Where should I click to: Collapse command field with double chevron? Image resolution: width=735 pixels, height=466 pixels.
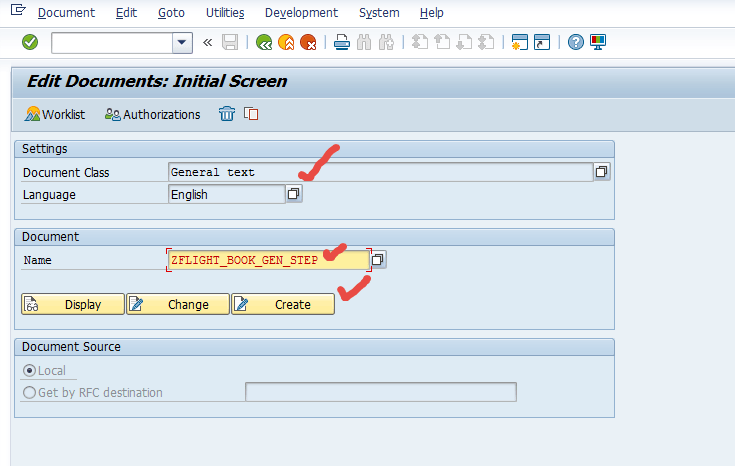[x=208, y=43]
